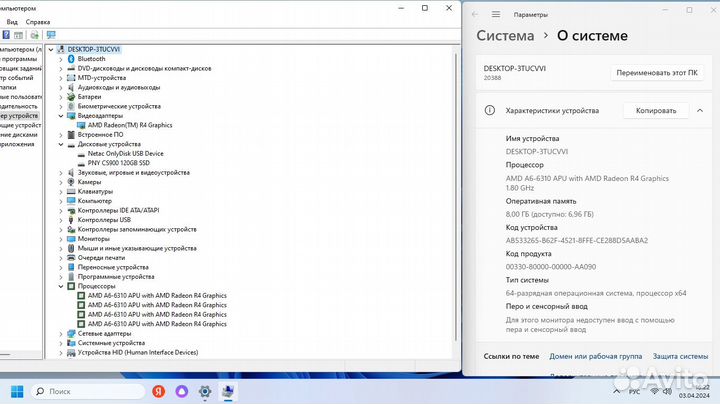Viewport: 720px width, 404px height.
Task: Click Переименовать этот ПК button
Action: click(657, 73)
